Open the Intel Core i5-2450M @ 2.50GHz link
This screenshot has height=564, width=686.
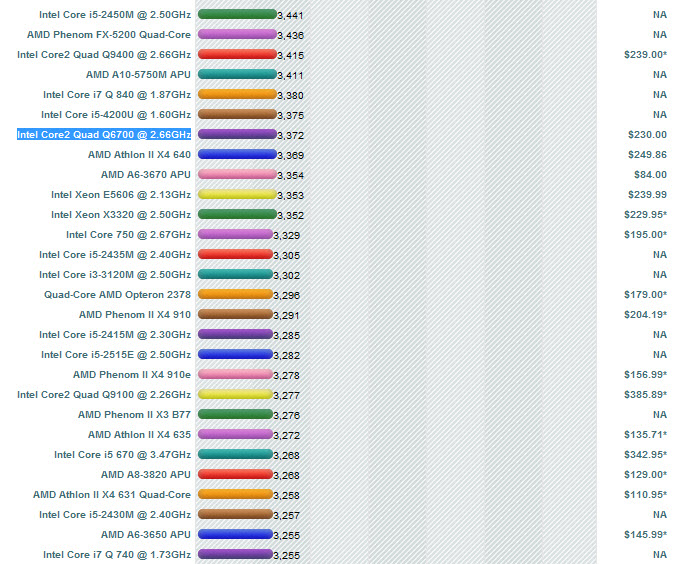115,15
